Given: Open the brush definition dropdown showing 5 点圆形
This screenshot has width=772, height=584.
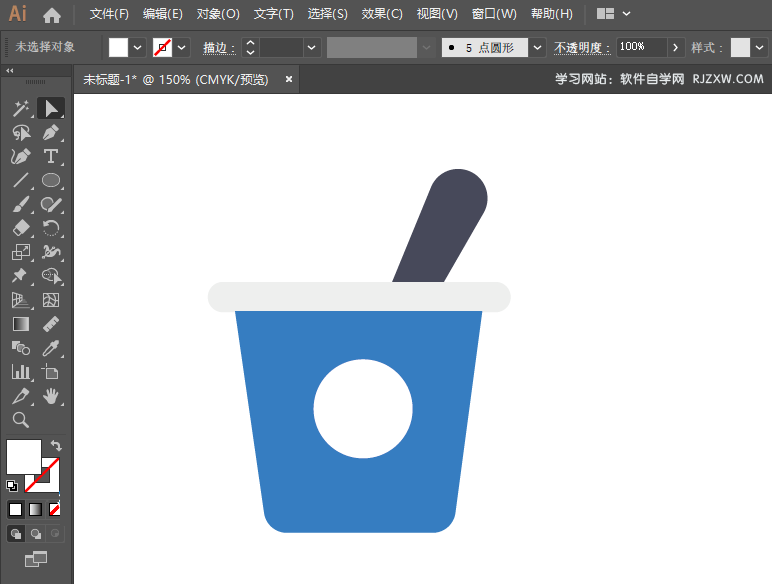Looking at the screenshot, I should [538, 47].
